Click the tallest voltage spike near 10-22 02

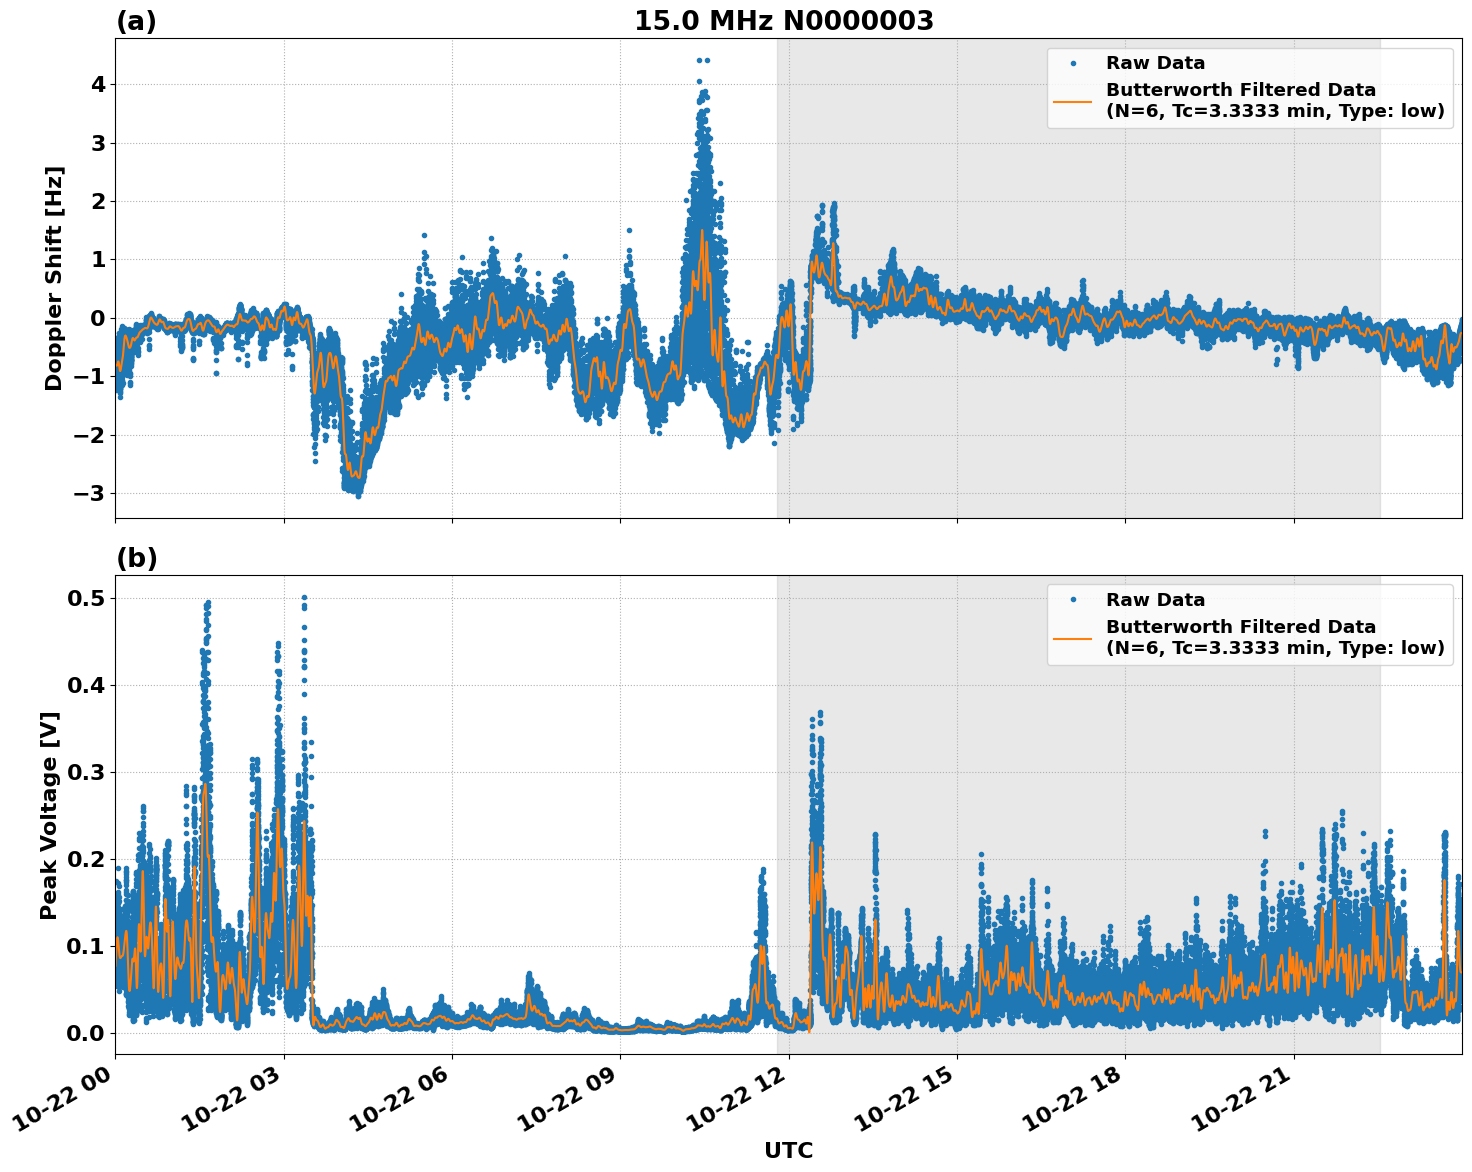(206, 602)
